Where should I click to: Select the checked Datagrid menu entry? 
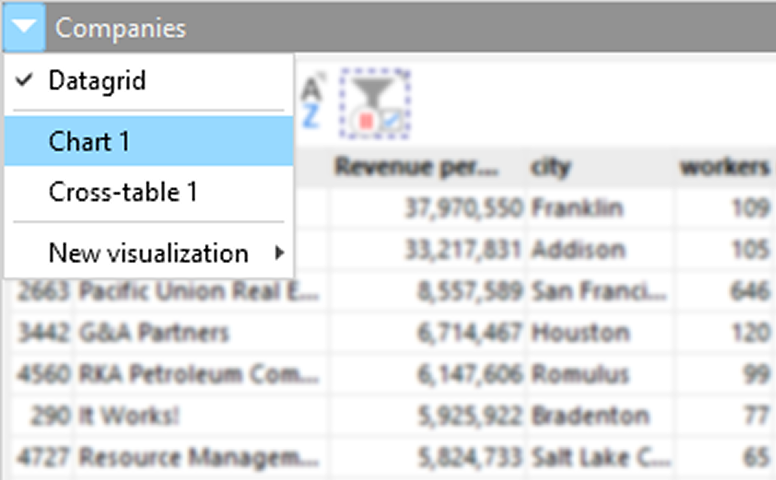pyautogui.click(x=97, y=82)
